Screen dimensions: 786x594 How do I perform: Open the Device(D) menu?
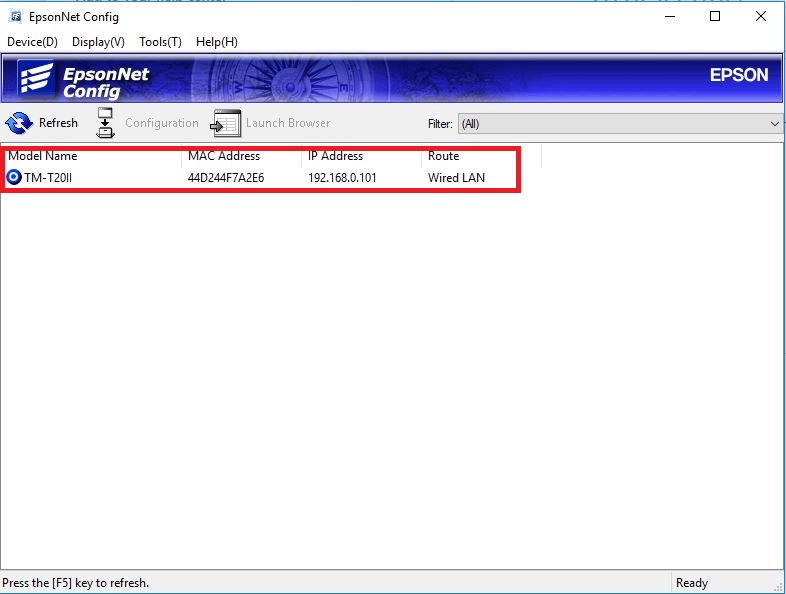click(32, 42)
